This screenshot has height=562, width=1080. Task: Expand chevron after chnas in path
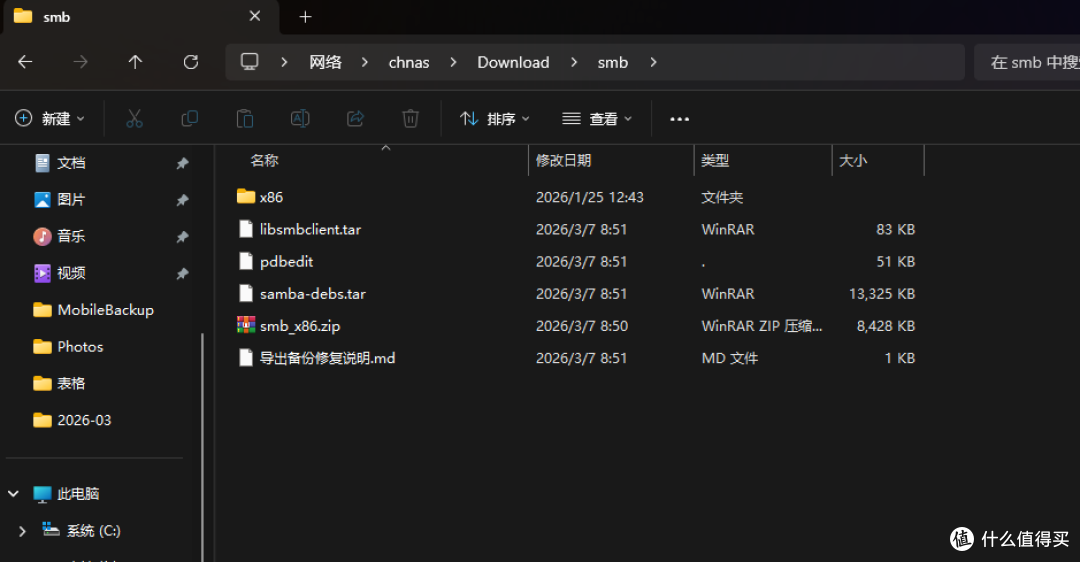pyautogui.click(x=453, y=62)
